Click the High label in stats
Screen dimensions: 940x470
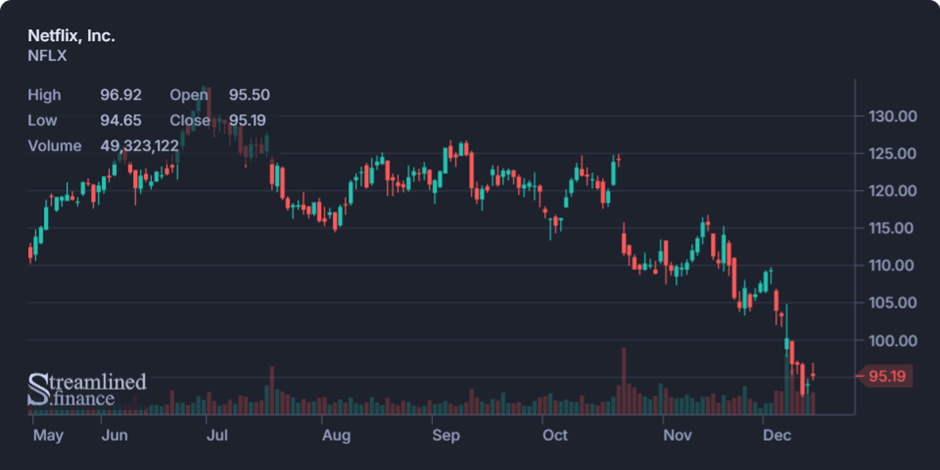[44, 95]
